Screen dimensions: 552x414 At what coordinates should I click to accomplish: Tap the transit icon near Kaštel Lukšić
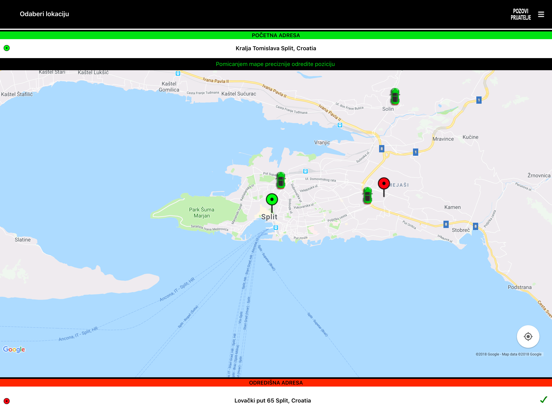point(178,74)
